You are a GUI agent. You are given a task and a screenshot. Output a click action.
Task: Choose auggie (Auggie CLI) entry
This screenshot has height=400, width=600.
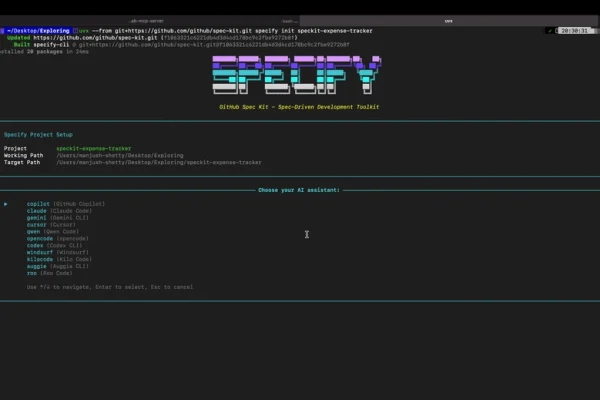60,267
